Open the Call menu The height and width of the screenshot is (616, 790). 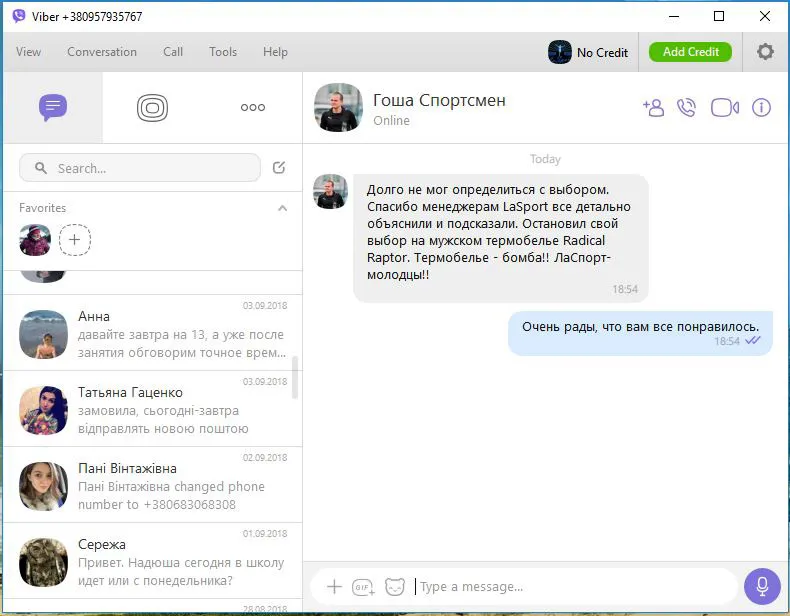click(x=173, y=52)
